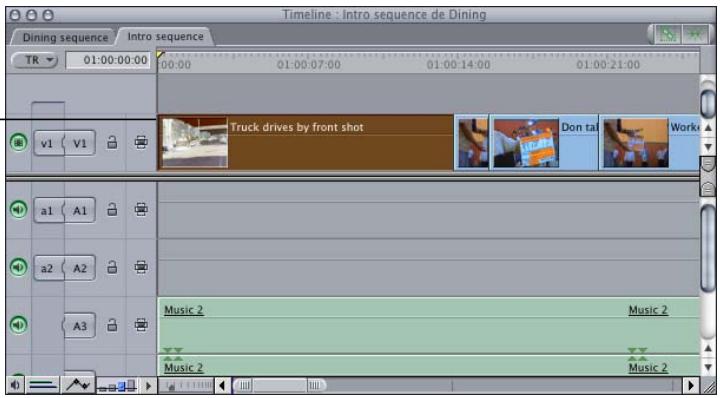Image resolution: width=720 pixels, height=398 pixels.
Task: Select the A1 destination track
Action: pos(79,210)
